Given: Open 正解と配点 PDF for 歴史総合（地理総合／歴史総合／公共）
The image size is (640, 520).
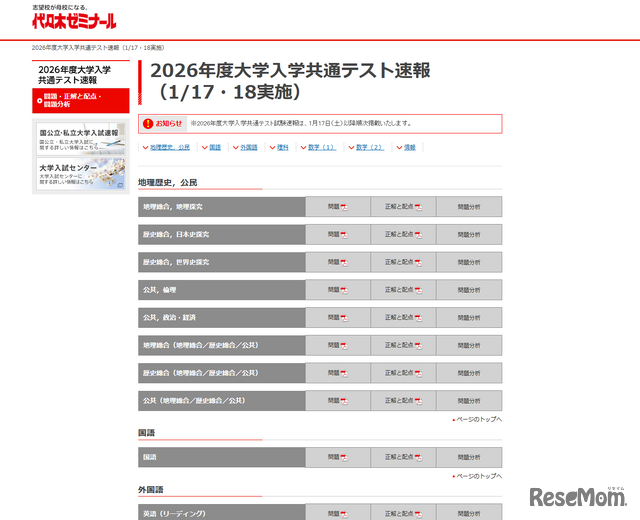Looking at the screenshot, I should 403,373.
